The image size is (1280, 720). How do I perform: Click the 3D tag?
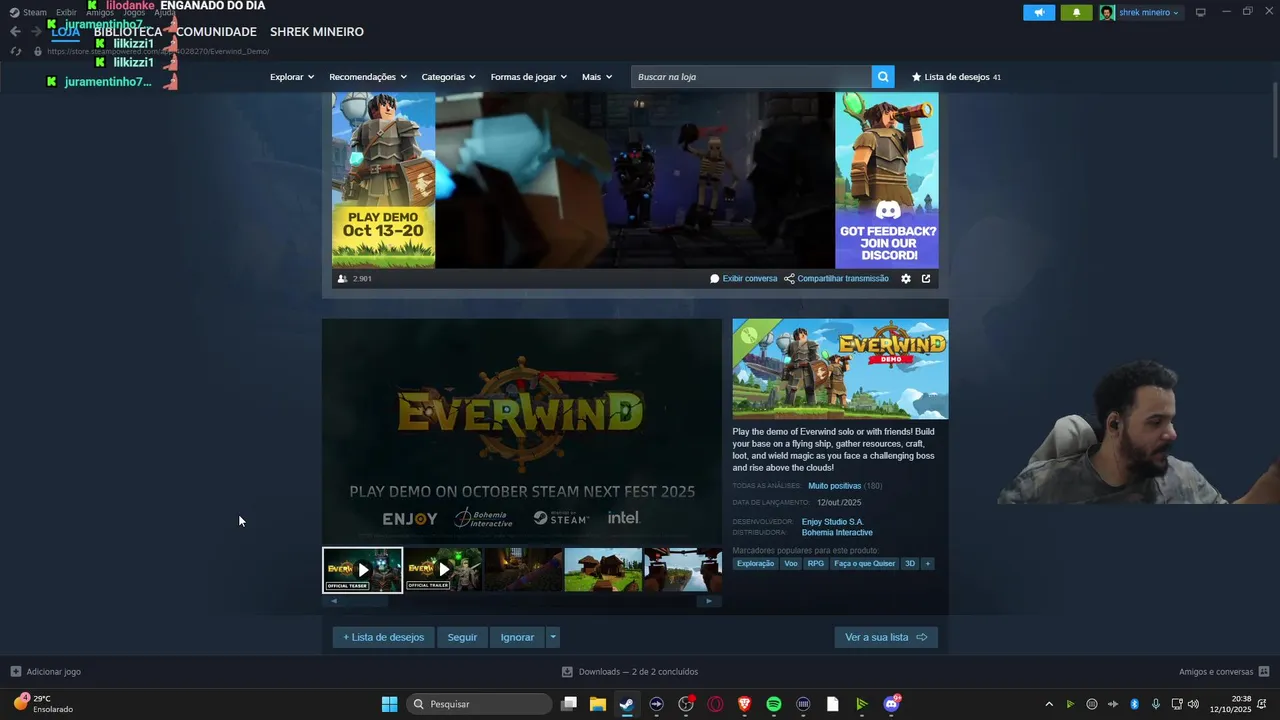(x=910, y=564)
